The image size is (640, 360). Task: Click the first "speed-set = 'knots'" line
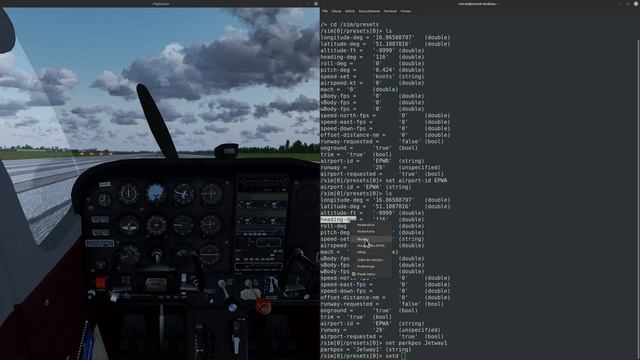point(372,77)
